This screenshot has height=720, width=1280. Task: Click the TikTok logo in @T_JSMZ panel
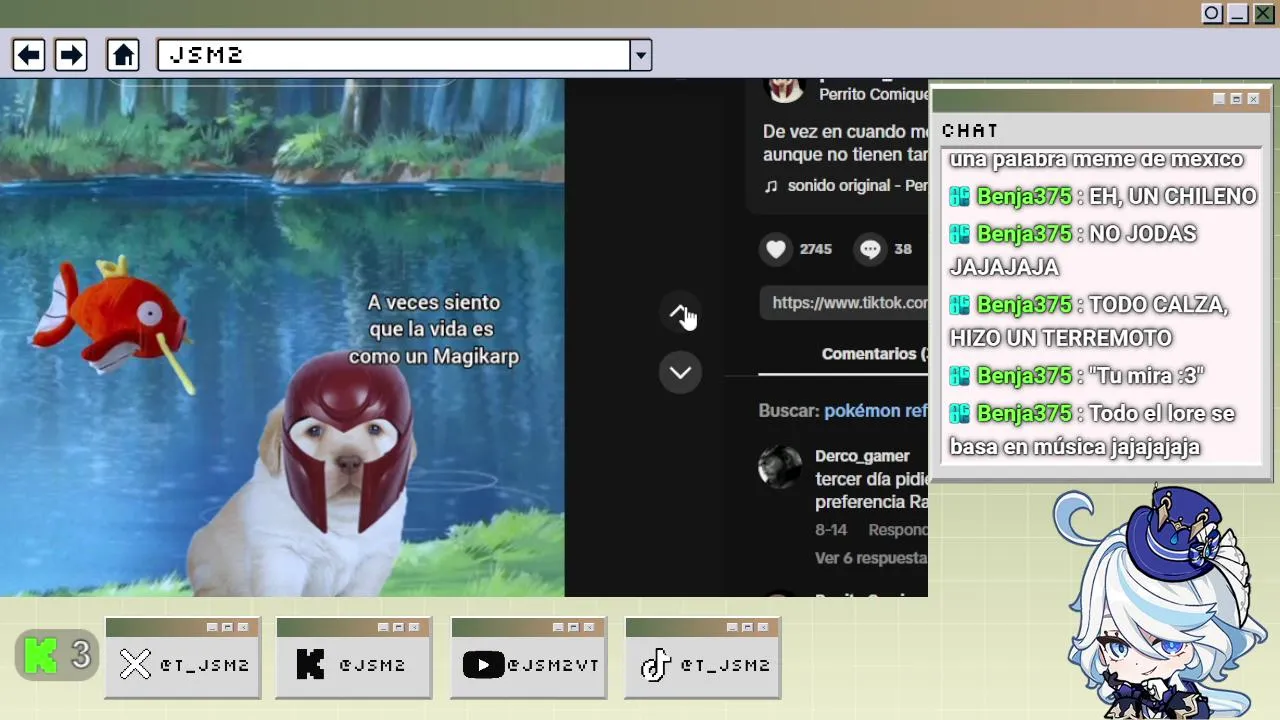point(655,664)
